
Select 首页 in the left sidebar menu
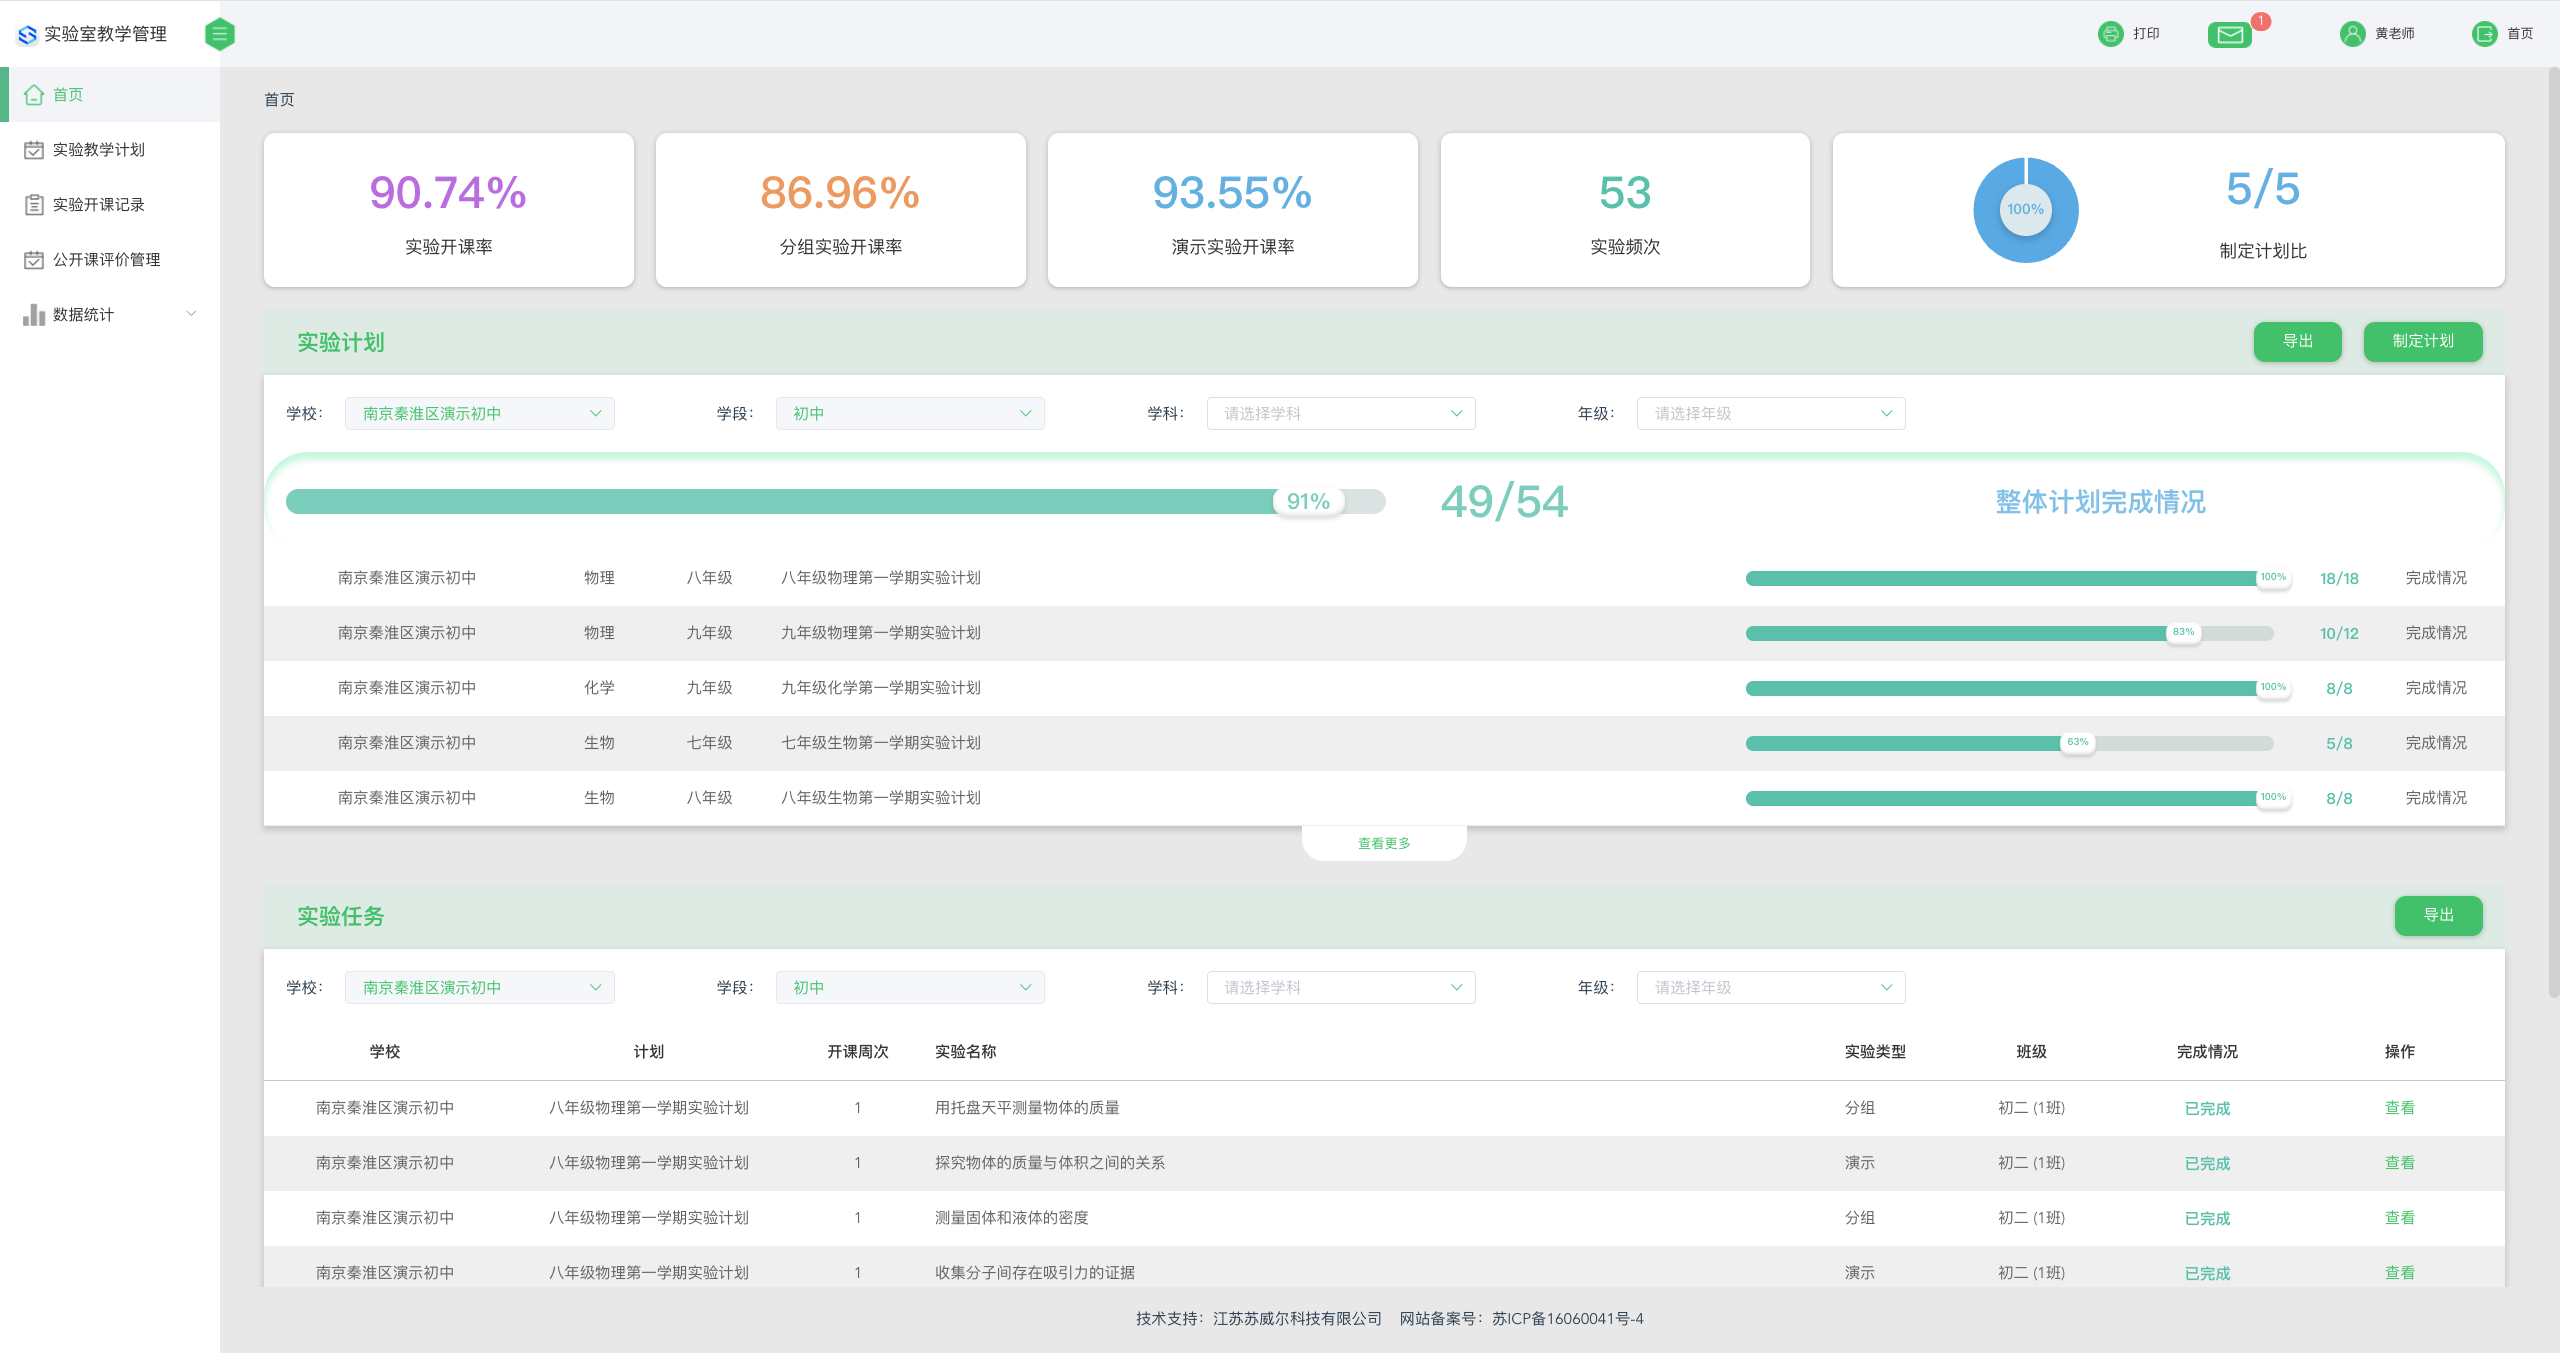[68, 95]
